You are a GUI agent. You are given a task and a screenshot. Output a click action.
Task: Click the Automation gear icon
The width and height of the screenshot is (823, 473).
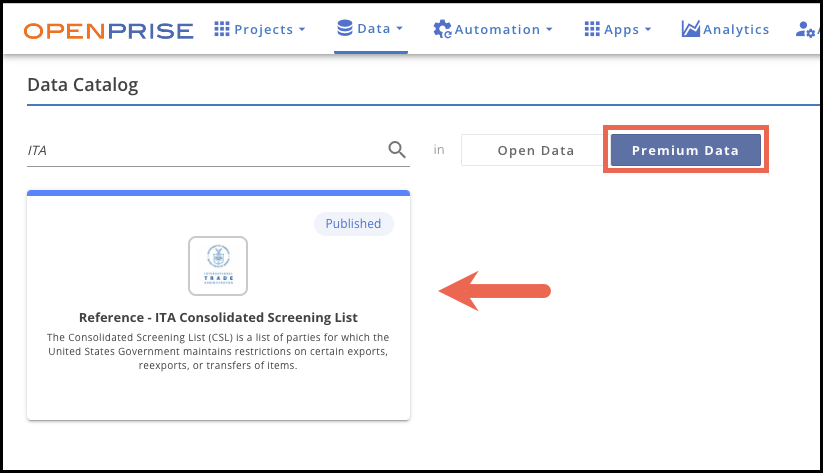coord(442,29)
